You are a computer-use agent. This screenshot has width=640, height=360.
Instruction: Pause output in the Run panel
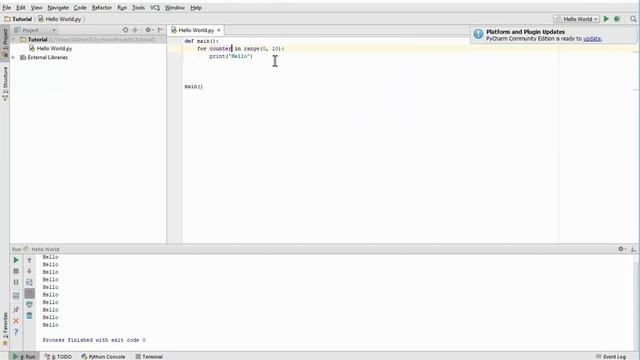16,282
